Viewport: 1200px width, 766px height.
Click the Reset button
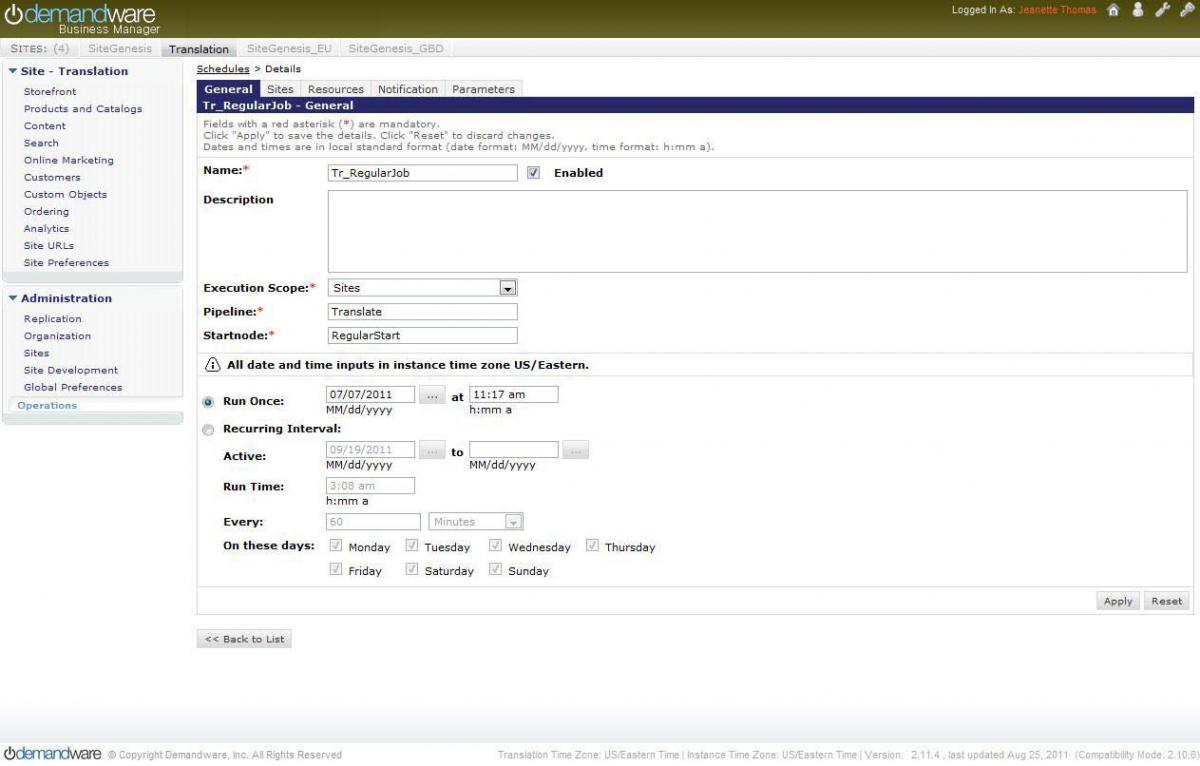1166,601
